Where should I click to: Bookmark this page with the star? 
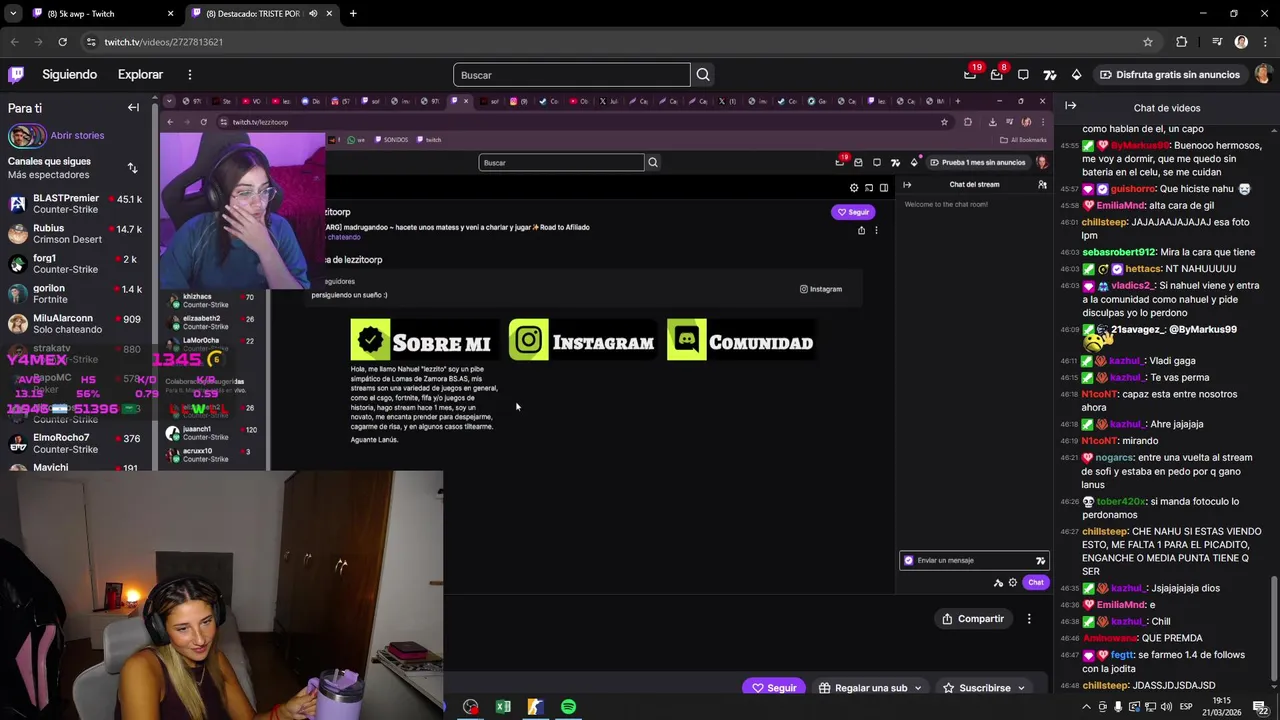pyautogui.click(x=1148, y=42)
